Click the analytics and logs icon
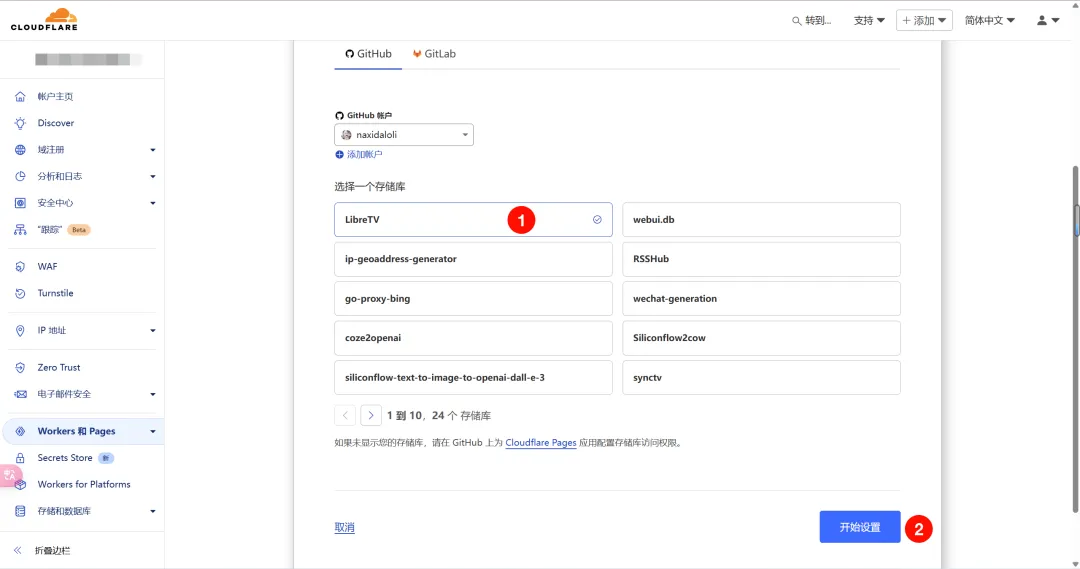The width and height of the screenshot is (1080, 569). tap(20, 176)
